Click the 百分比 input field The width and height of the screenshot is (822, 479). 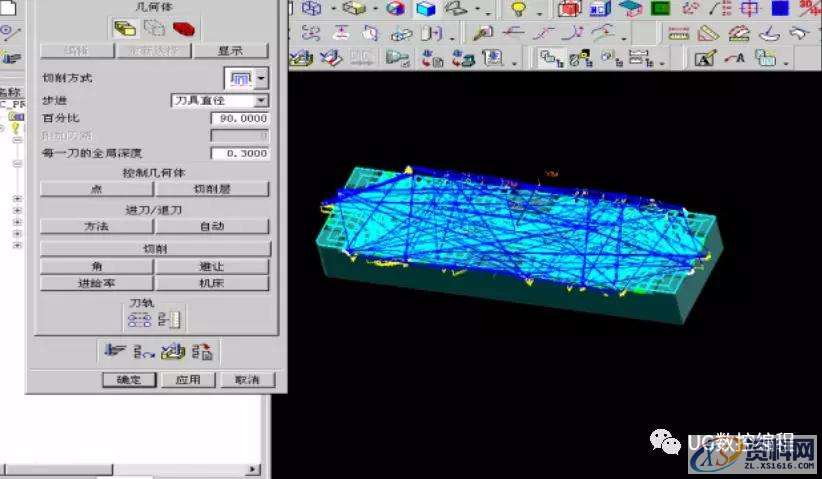tap(239, 119)
